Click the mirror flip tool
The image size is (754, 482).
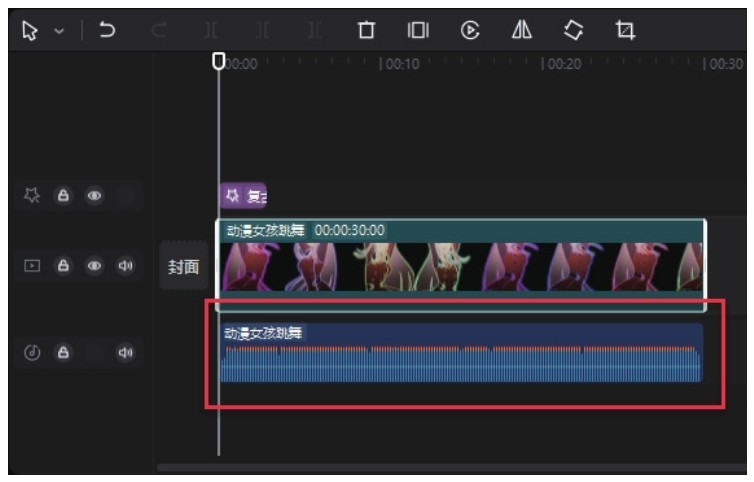[522, 30]
